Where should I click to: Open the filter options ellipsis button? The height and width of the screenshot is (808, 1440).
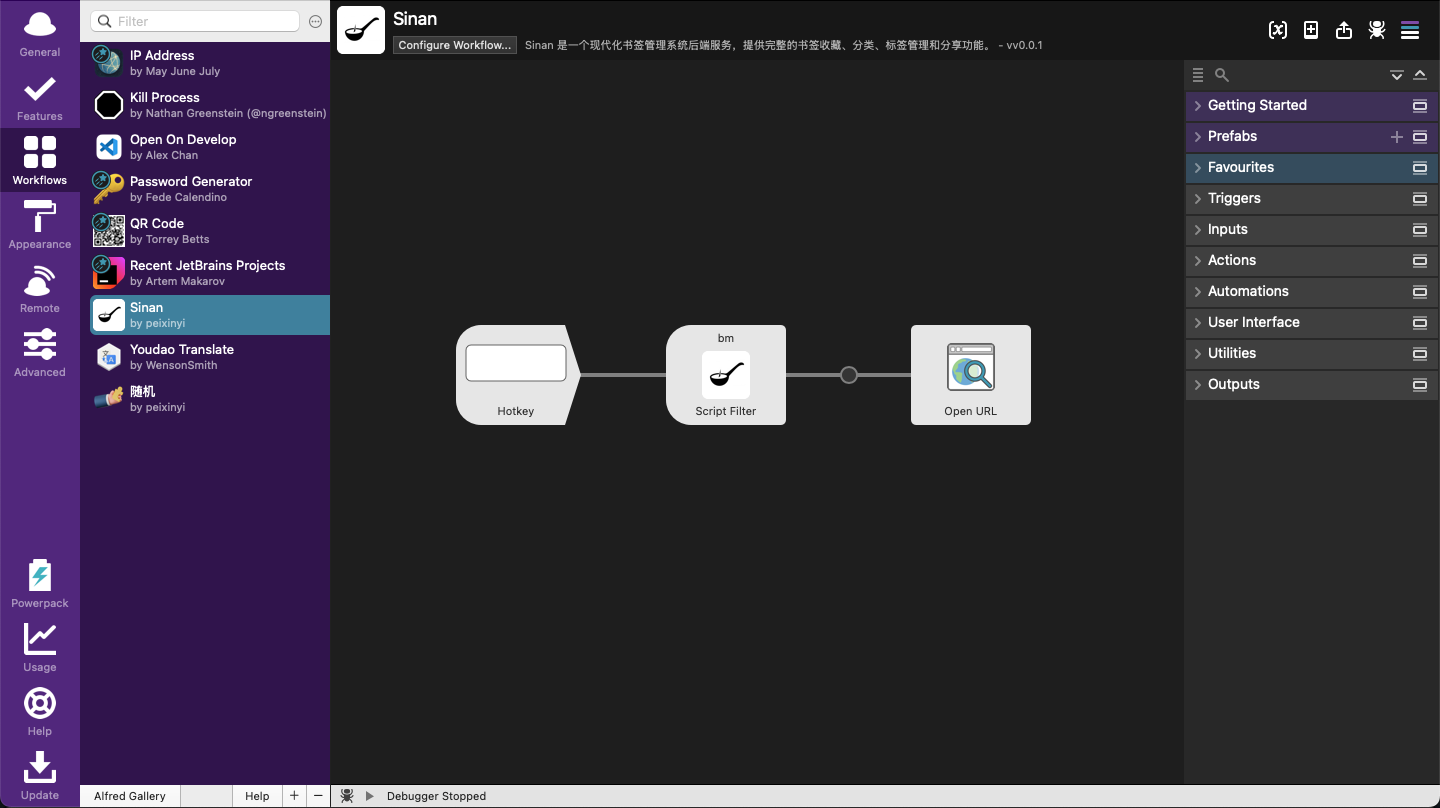[316, 21]
